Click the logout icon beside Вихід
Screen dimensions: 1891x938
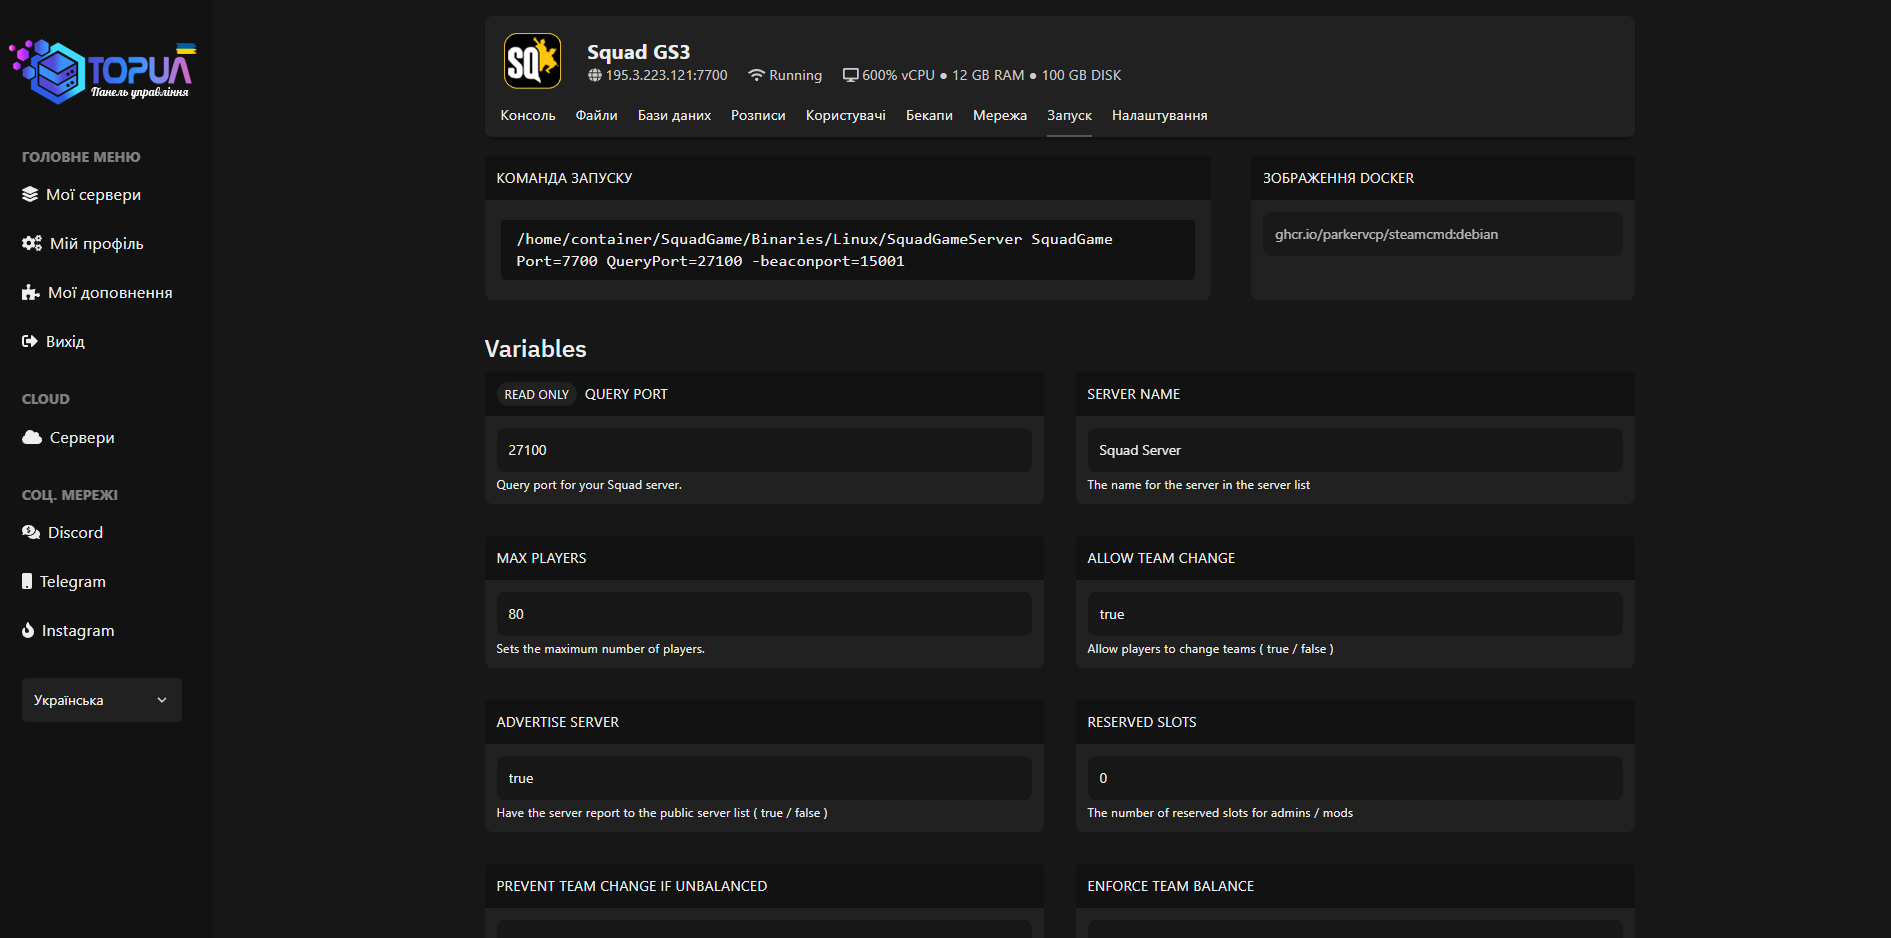30,341
